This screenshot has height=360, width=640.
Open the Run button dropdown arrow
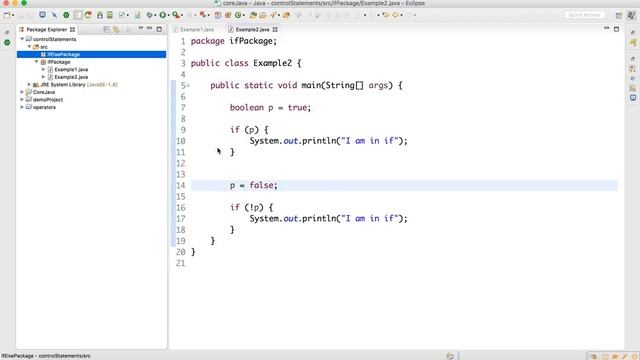168,15
